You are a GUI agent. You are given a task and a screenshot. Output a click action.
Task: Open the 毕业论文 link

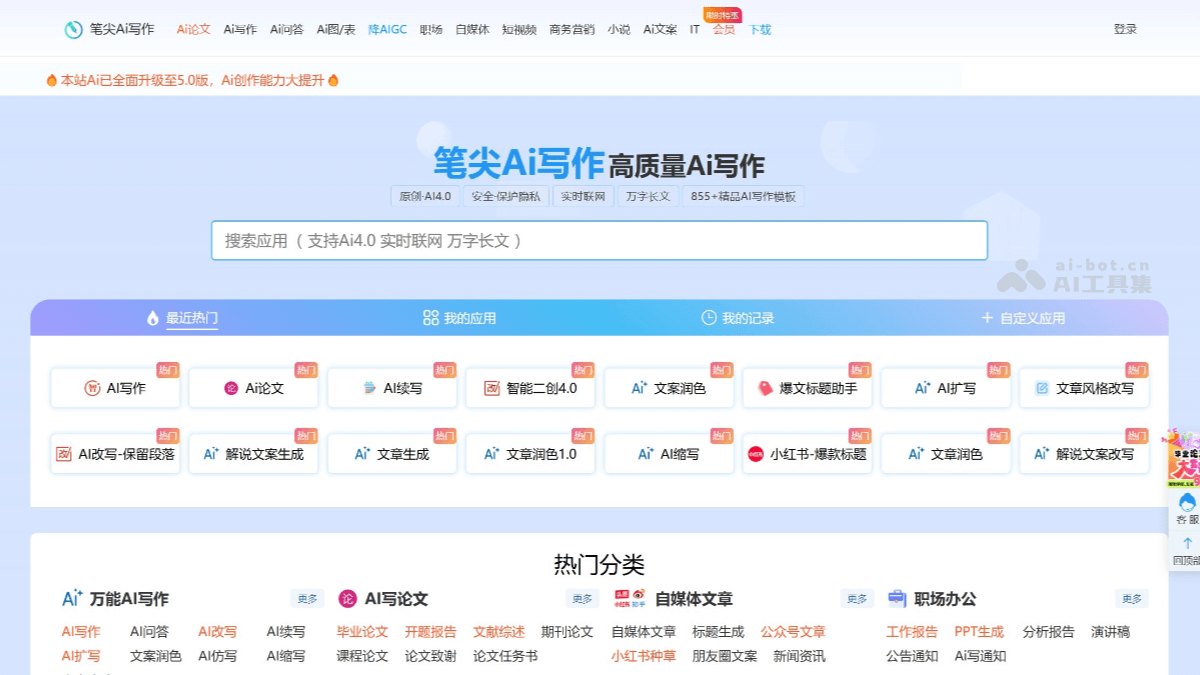(362, 632)
